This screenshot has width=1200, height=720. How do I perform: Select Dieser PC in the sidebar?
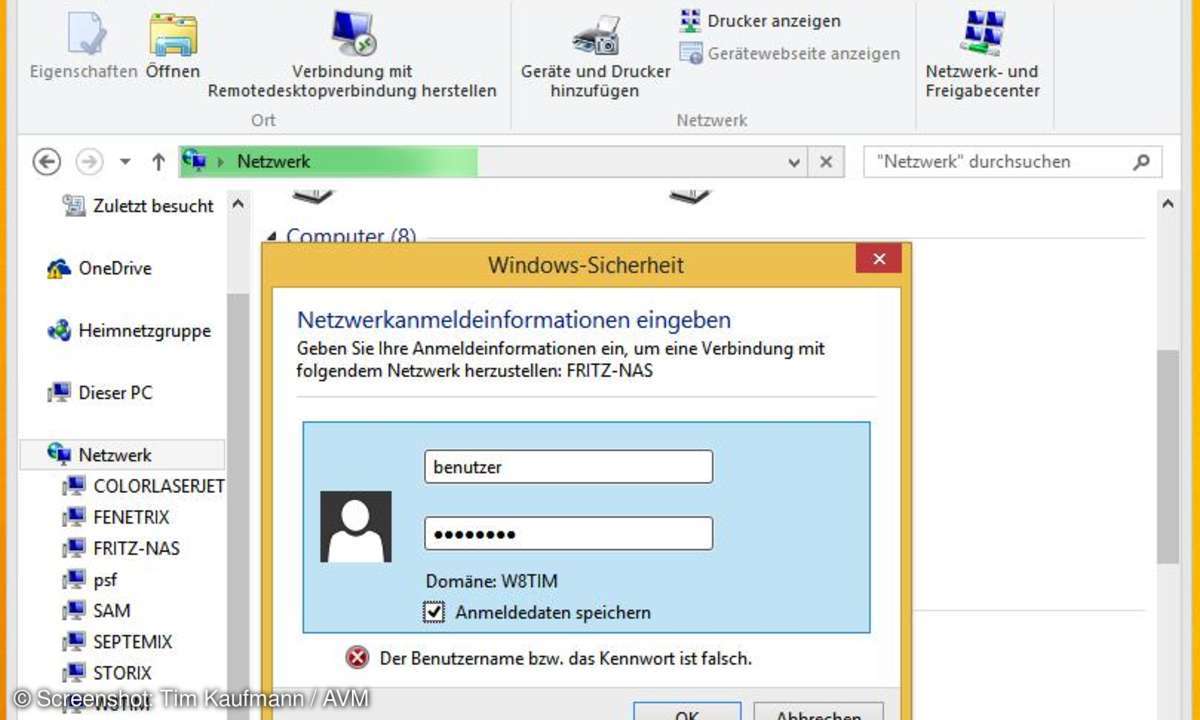pos(115,393)
